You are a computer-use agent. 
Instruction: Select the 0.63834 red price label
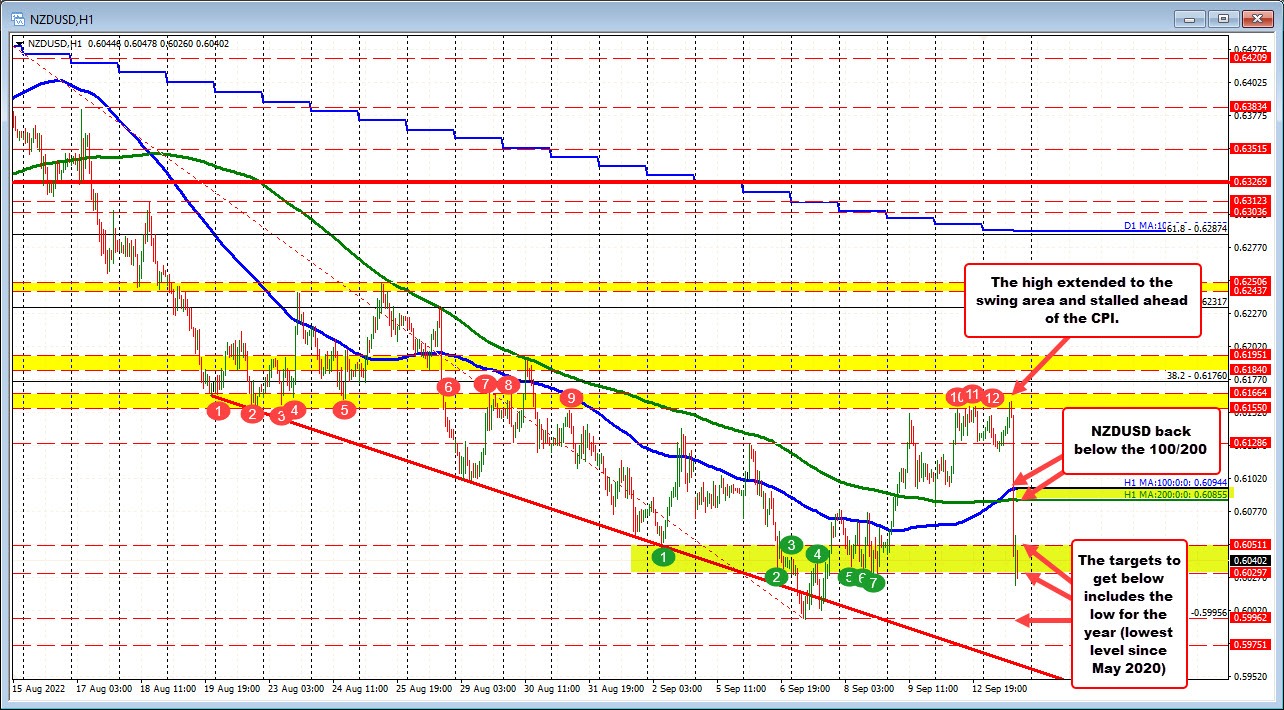[x=1249, y=106]
